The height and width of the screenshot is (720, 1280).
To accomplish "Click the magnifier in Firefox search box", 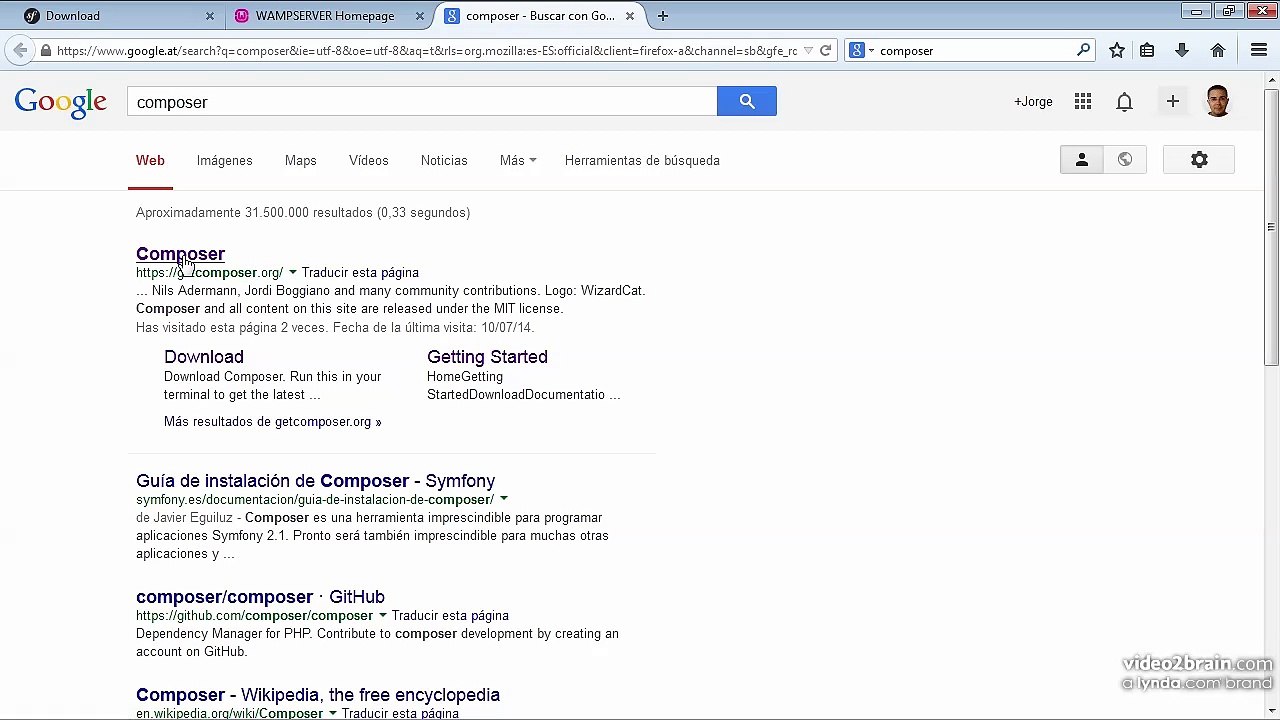I will pyautogui.click(x=1083, y=50).
